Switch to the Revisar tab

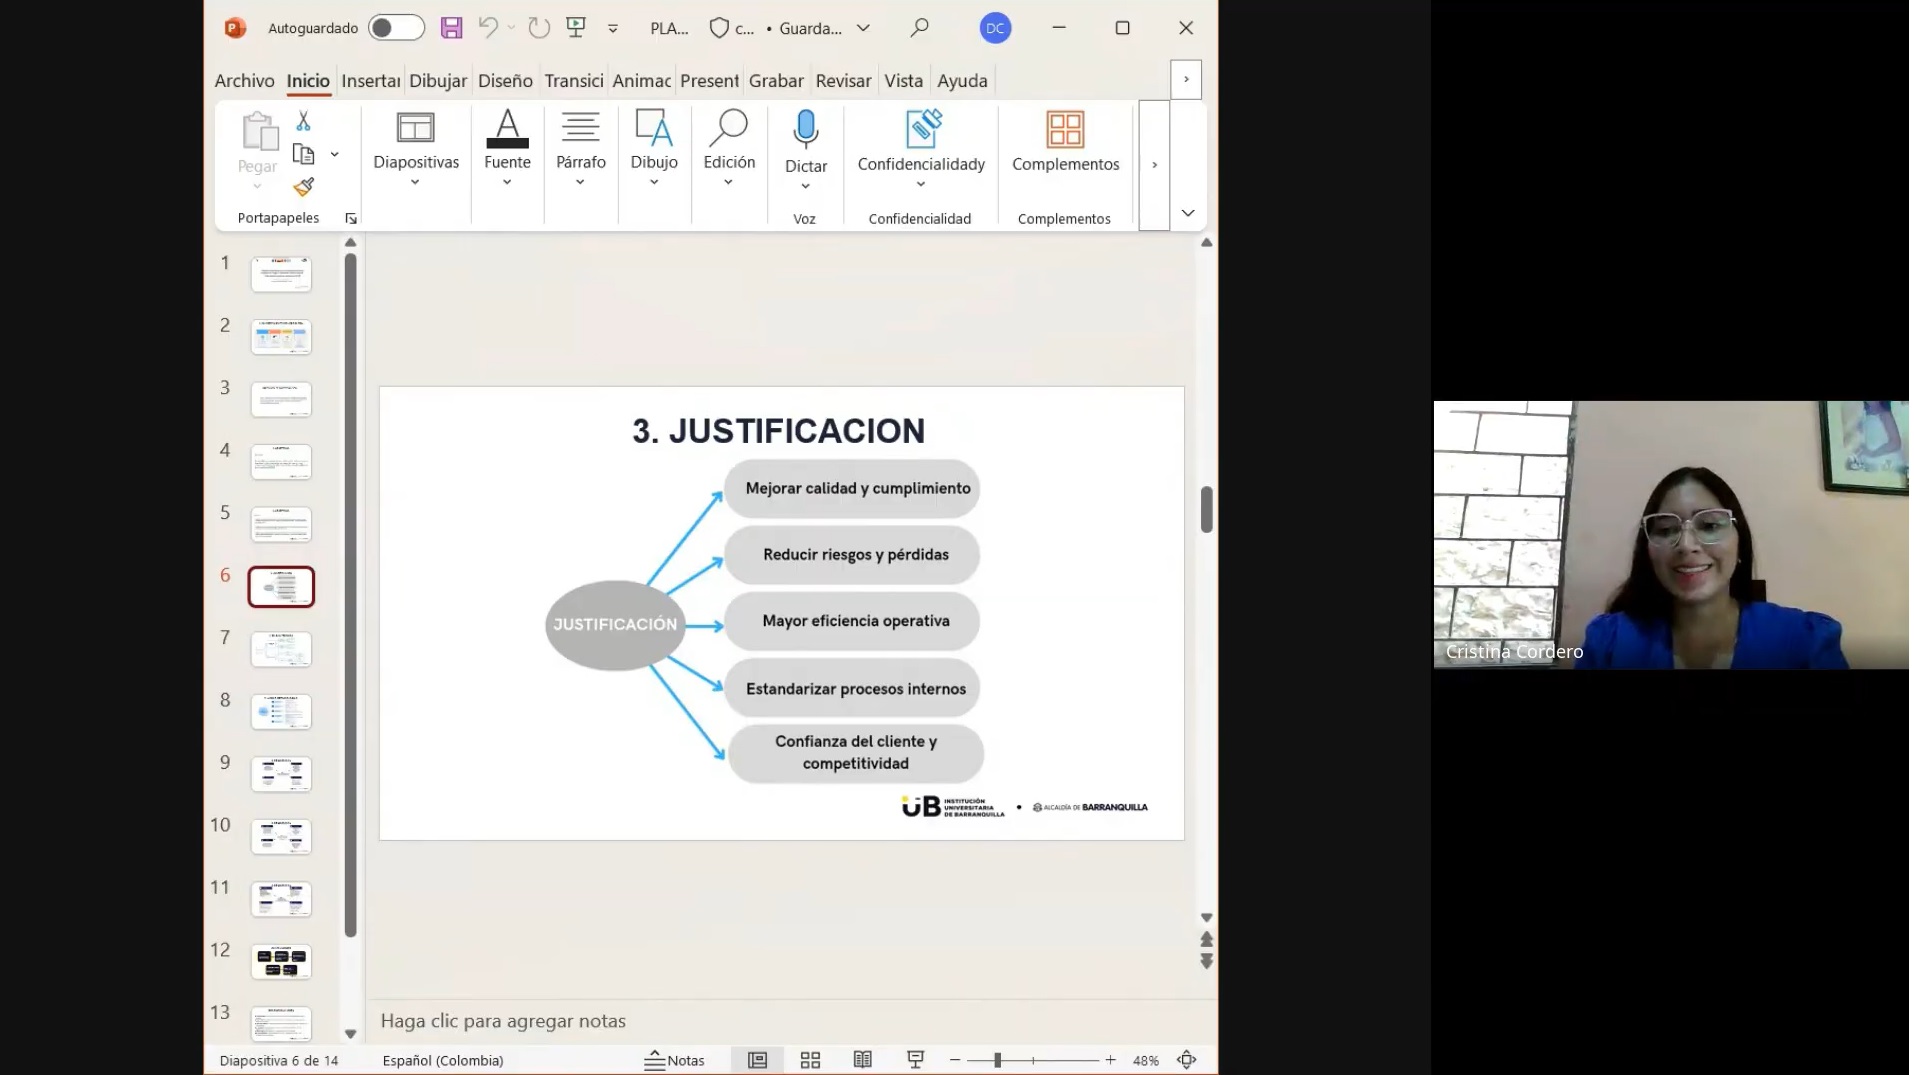[x=842, y=81]
